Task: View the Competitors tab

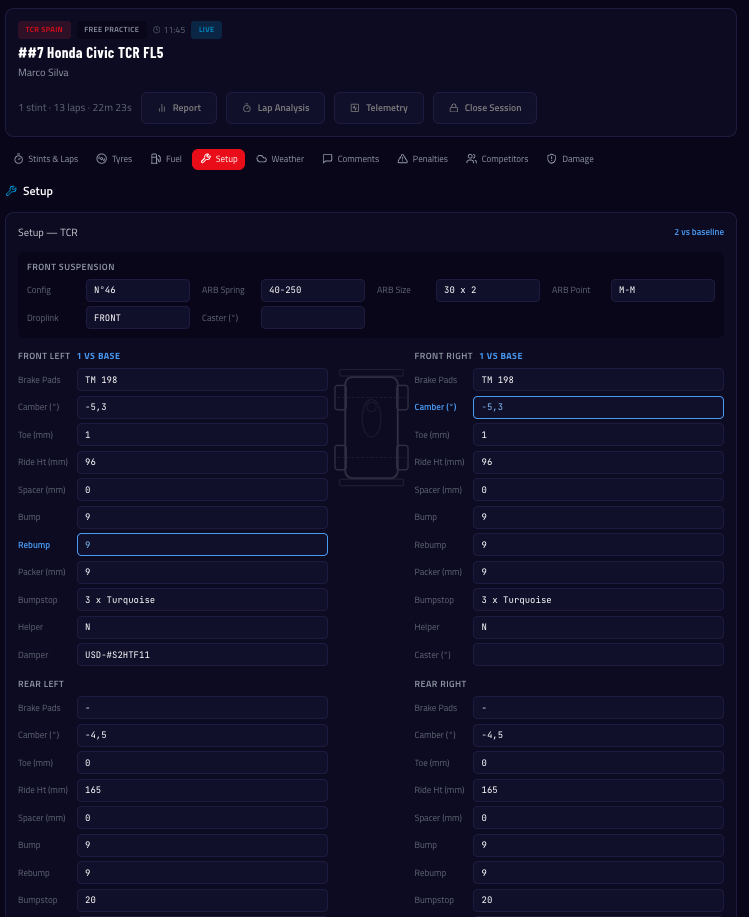Action: (x=497, y=159)
